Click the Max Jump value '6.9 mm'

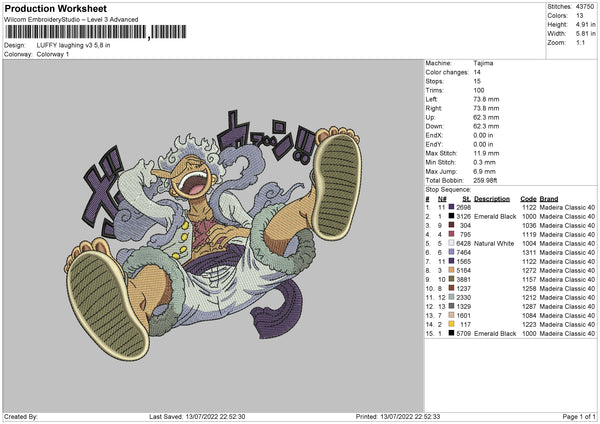pos(484,171)
